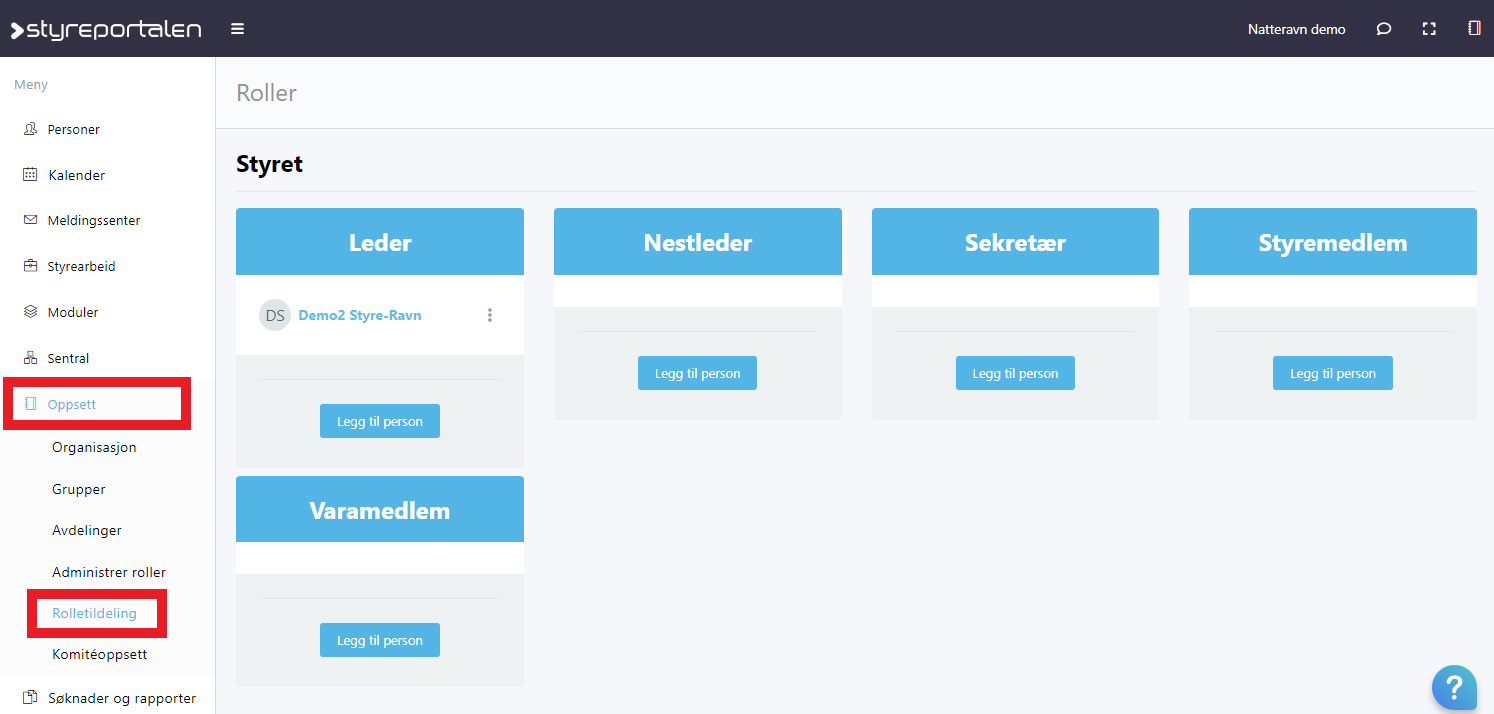Click the red notebook icon in header
This screenshot has width=1494, height=714.
pos(1473,29)
